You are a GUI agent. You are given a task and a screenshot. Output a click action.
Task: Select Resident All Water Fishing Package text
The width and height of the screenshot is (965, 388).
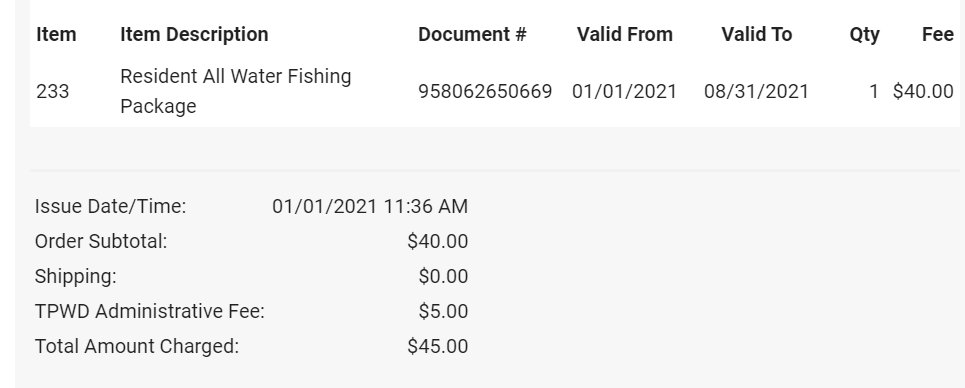click(x=236, y=91)
